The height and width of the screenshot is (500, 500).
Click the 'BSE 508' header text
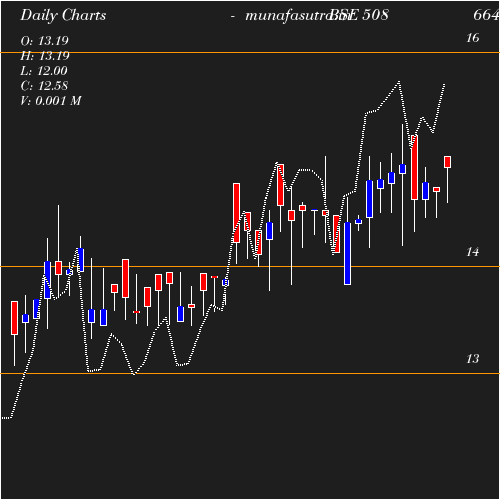click(x=359, y=15)
